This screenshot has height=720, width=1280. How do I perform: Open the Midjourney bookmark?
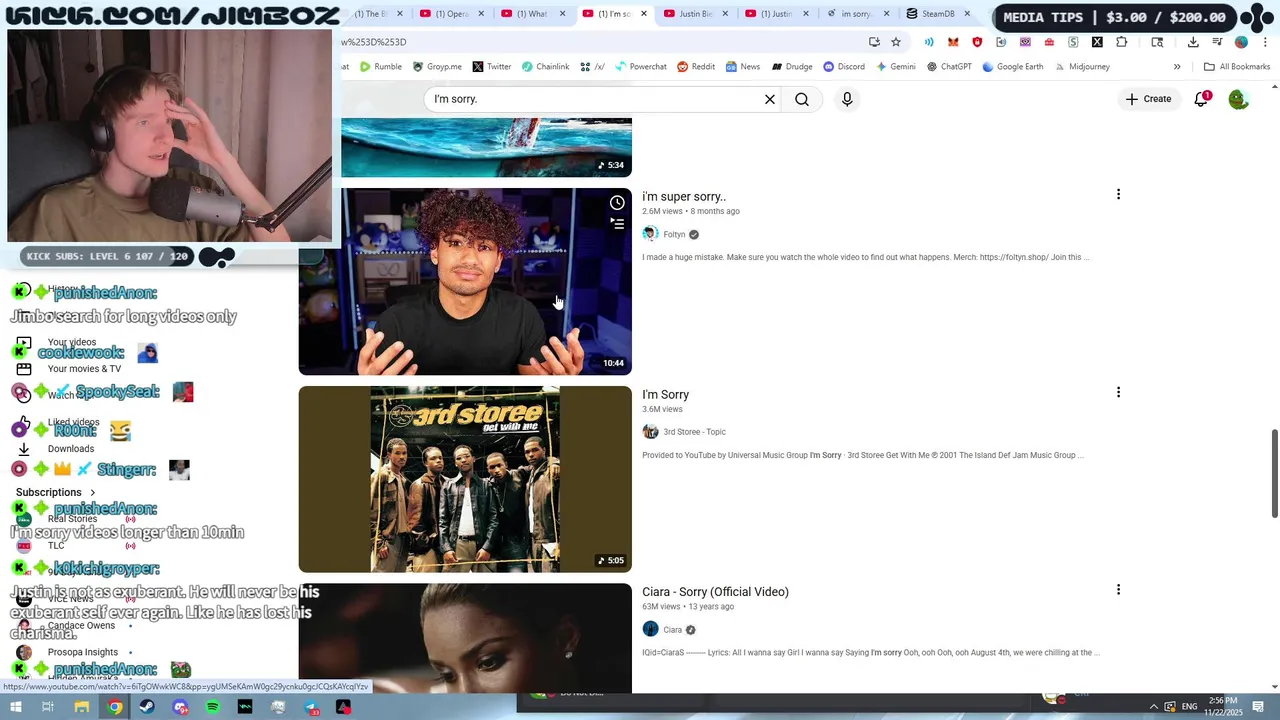coord(1081,67)
